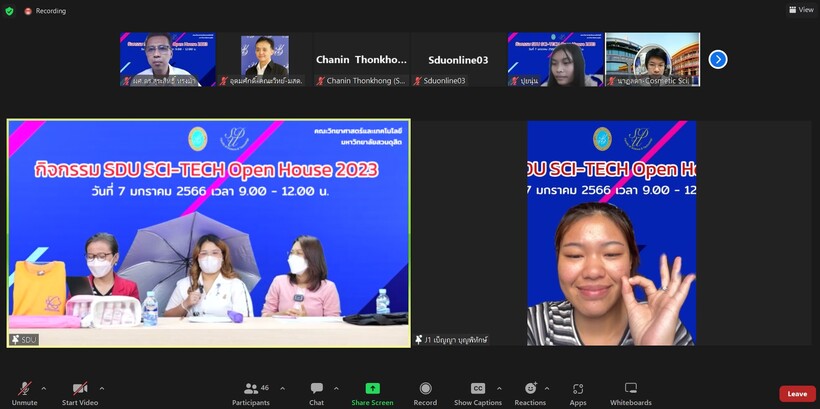820x409 pixels.
Task: Open the View layout menu
Action: 801,9
